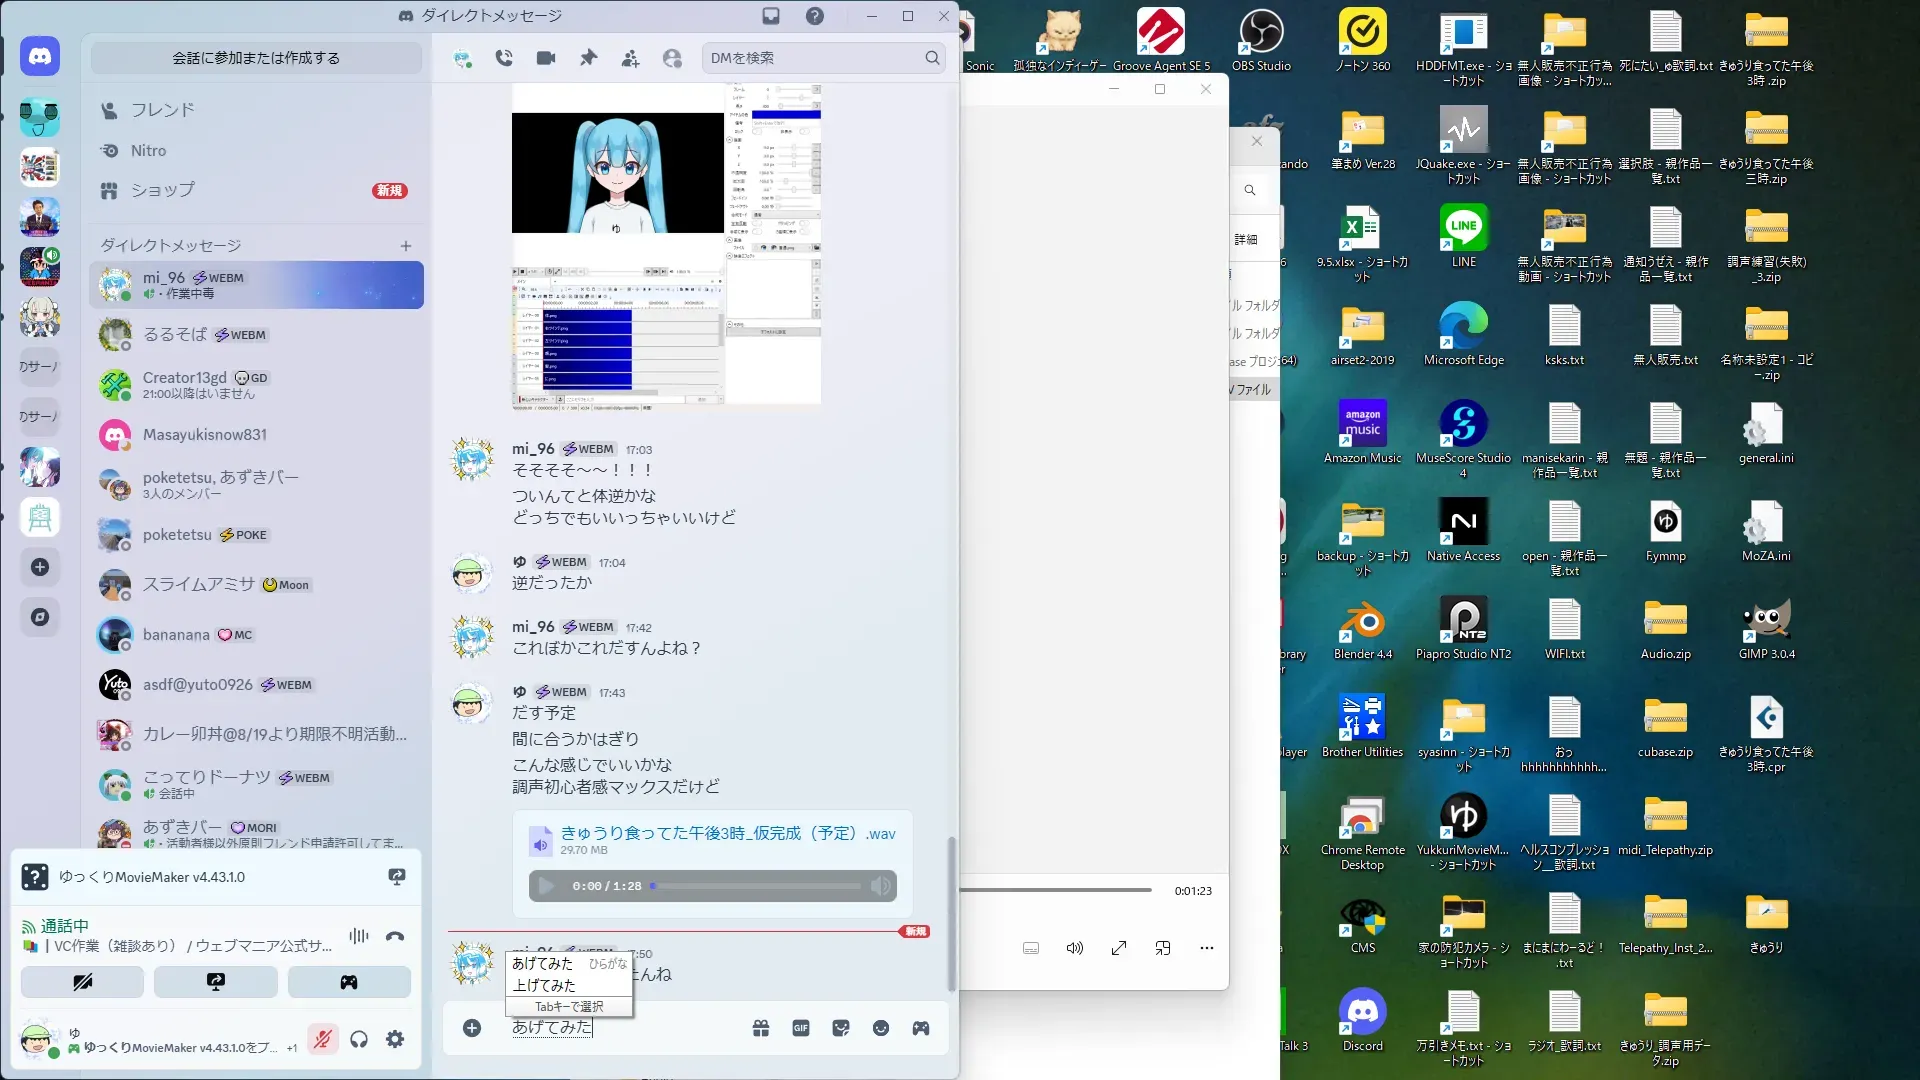1920x1080 pixels.
Task: Add friends to this DM
Action: (x=630, y=58)
